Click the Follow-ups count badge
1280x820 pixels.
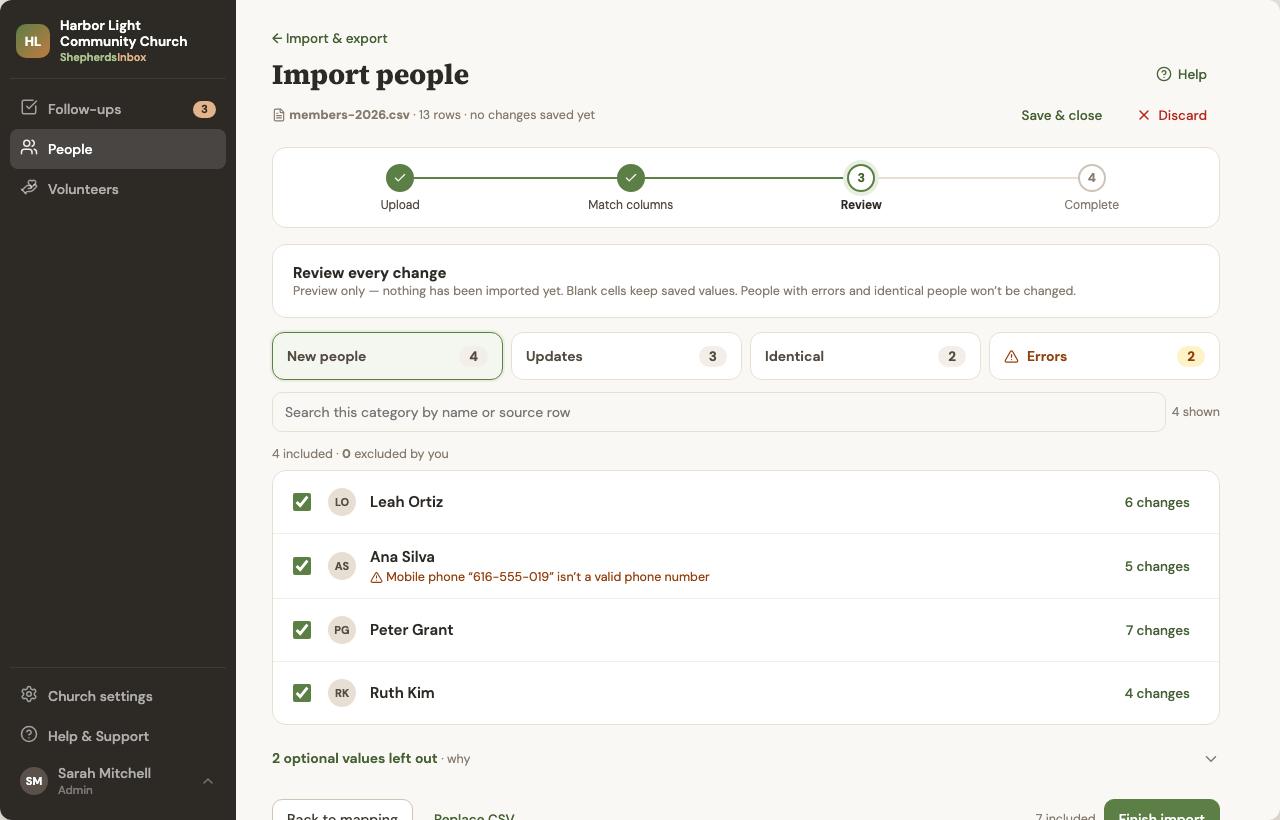pos(204,109)
